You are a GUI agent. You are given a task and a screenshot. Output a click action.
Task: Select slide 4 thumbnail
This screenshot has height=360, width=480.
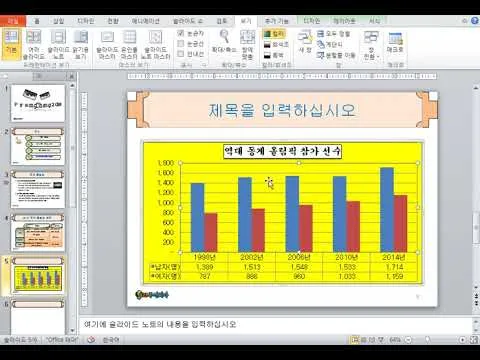coord(38,233)
